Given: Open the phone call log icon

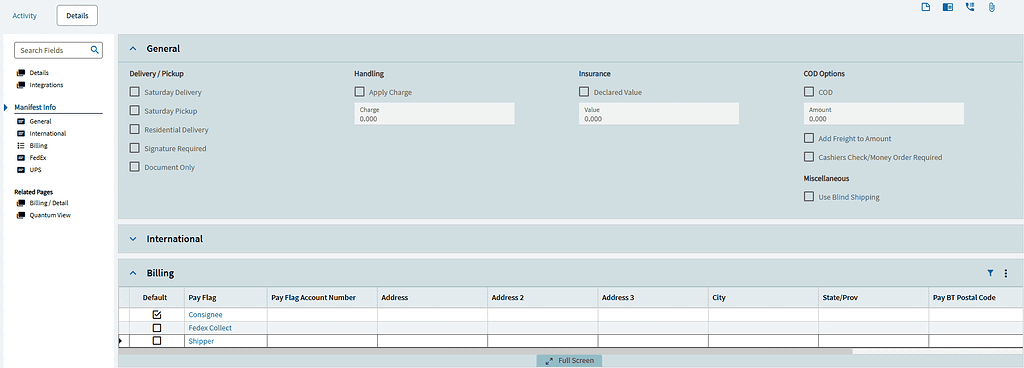Looking at the screenshot, I should click(x=970, y=7).
